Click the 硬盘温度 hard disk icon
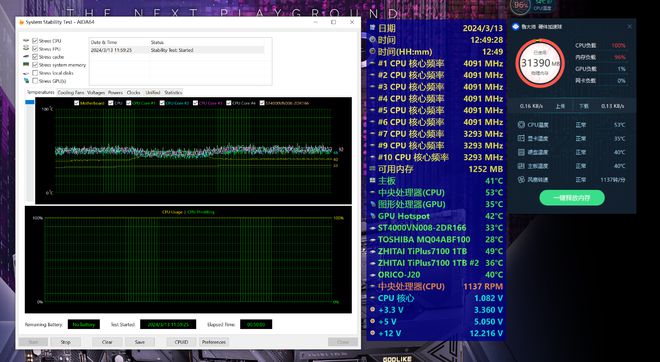660x362 pixels. coord(521,152)
